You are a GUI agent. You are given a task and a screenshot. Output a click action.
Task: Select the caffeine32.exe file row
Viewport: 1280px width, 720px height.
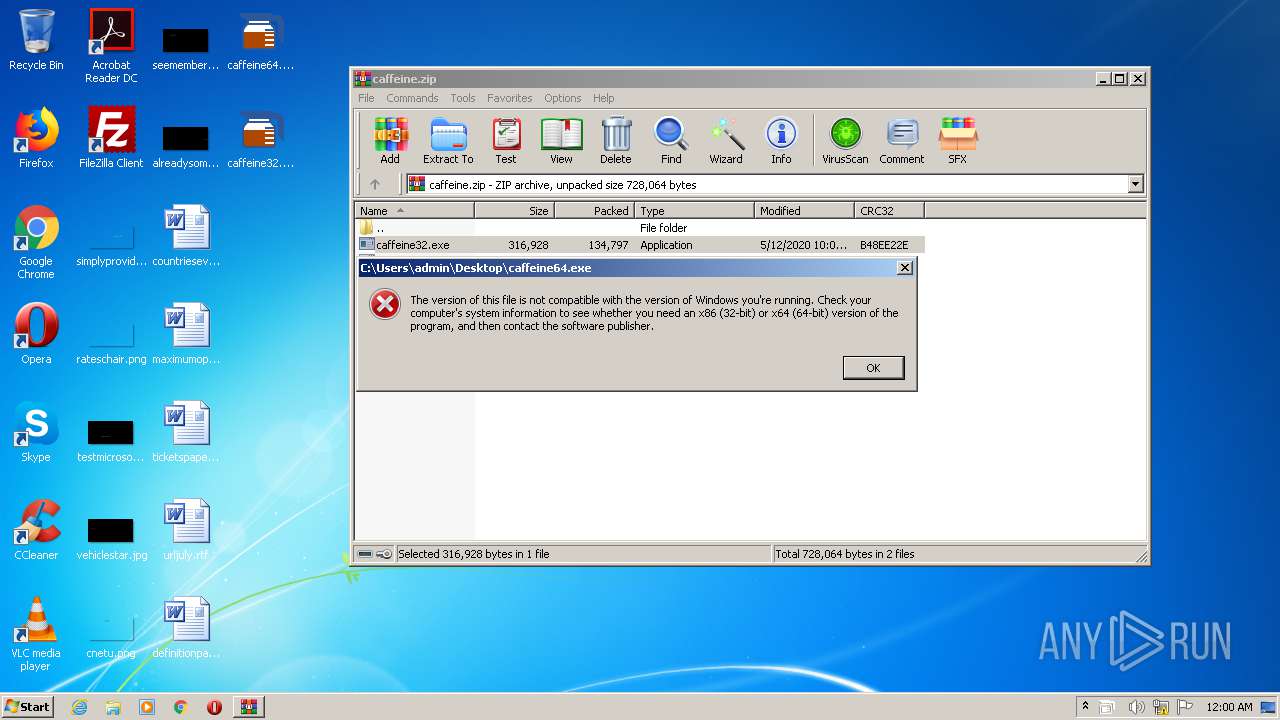(640, 245)
